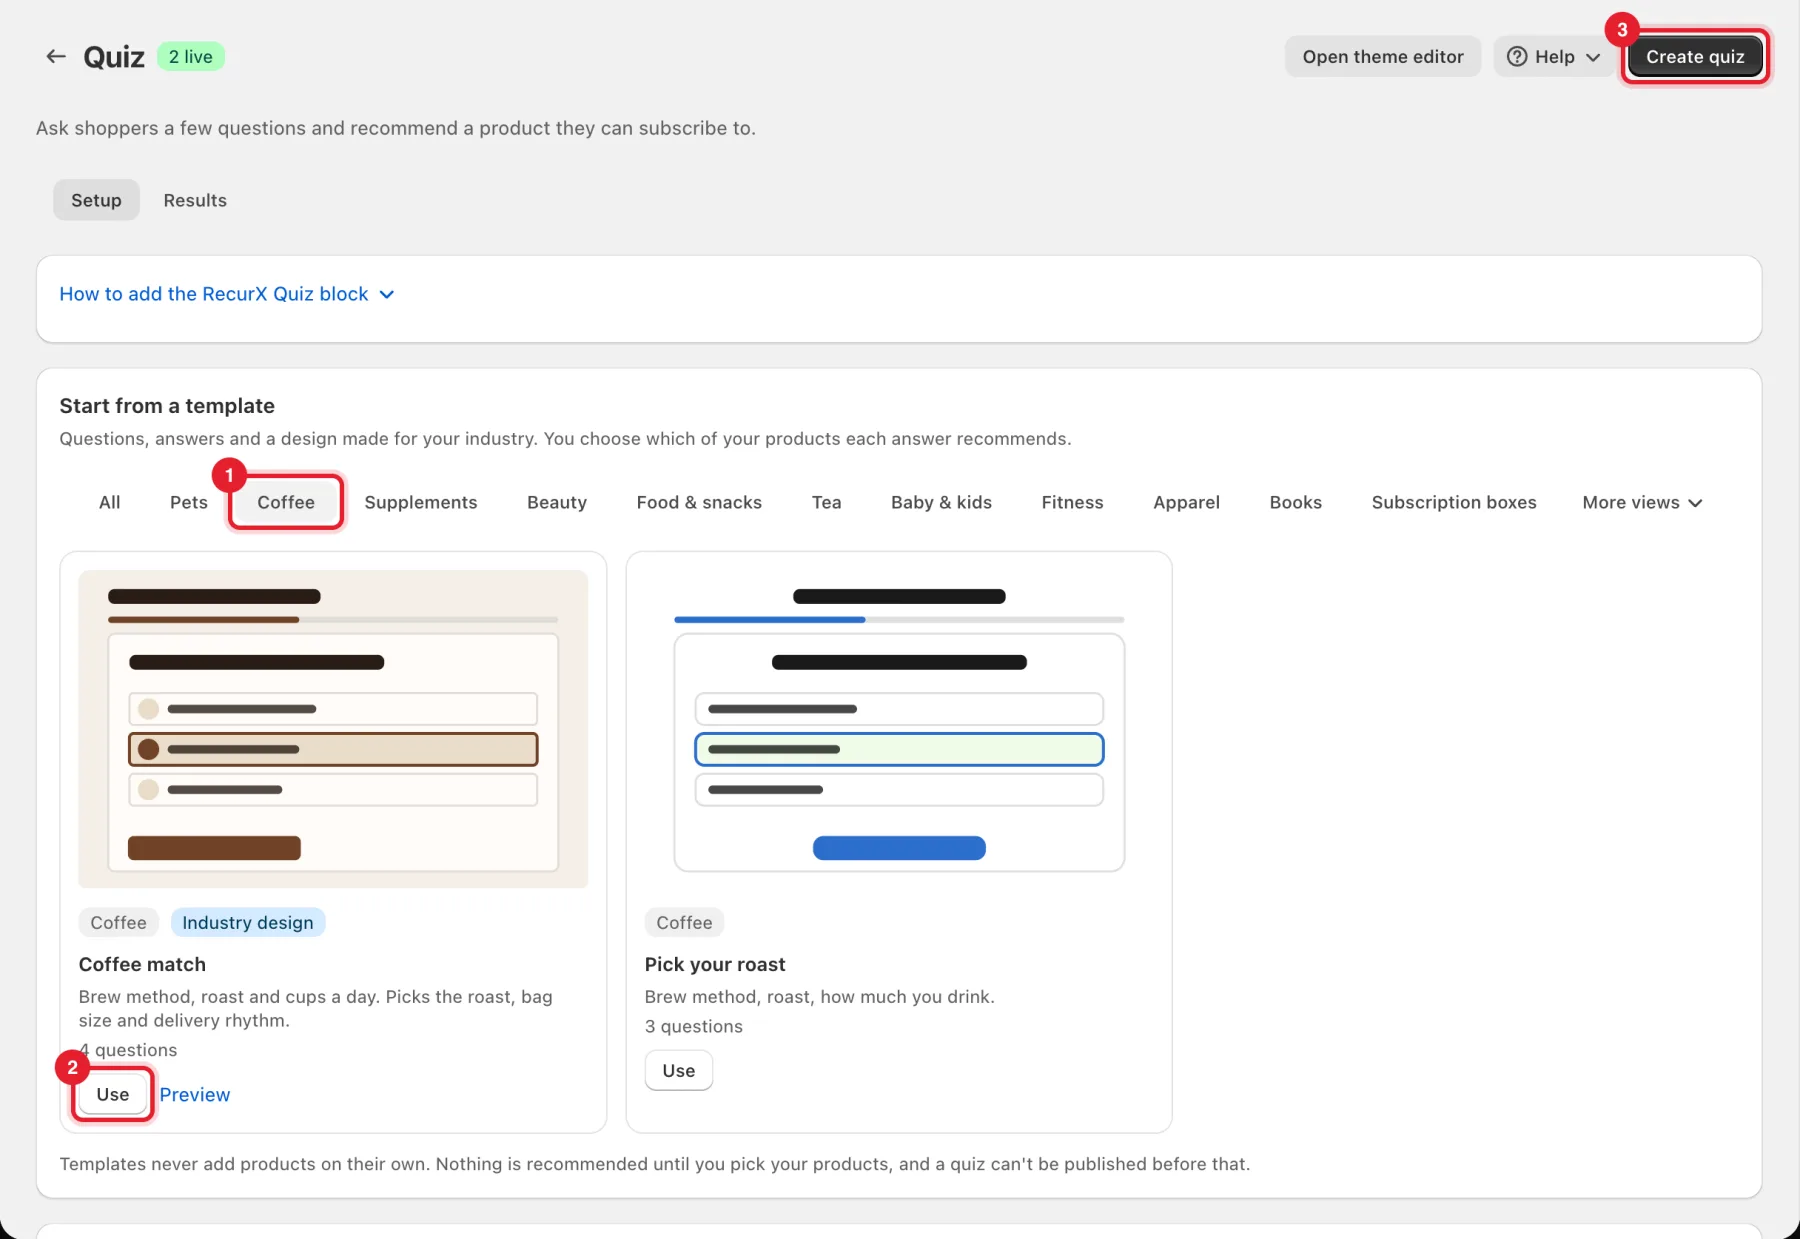1800x1239 pixels.
Task: Click the Start from a template heading
Action: [x=167, y=406]
